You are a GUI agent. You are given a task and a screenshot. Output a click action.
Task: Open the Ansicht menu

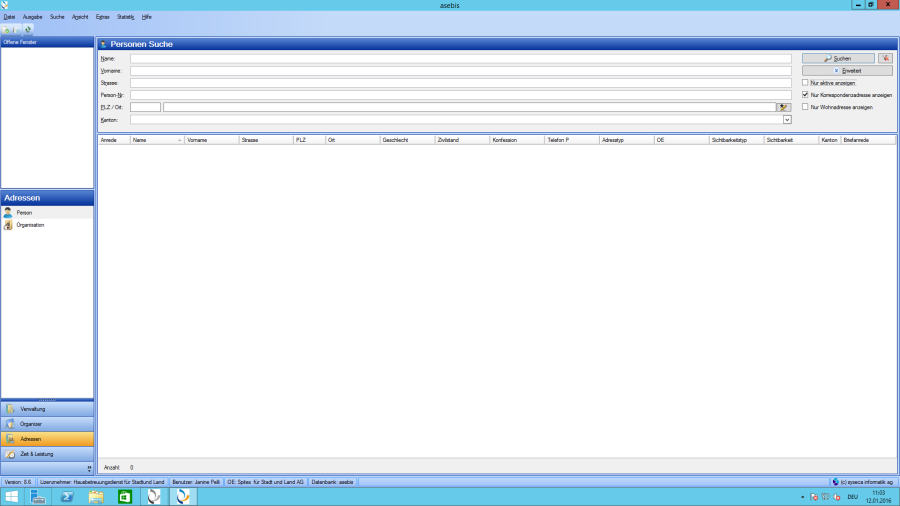tap(80, 17)
